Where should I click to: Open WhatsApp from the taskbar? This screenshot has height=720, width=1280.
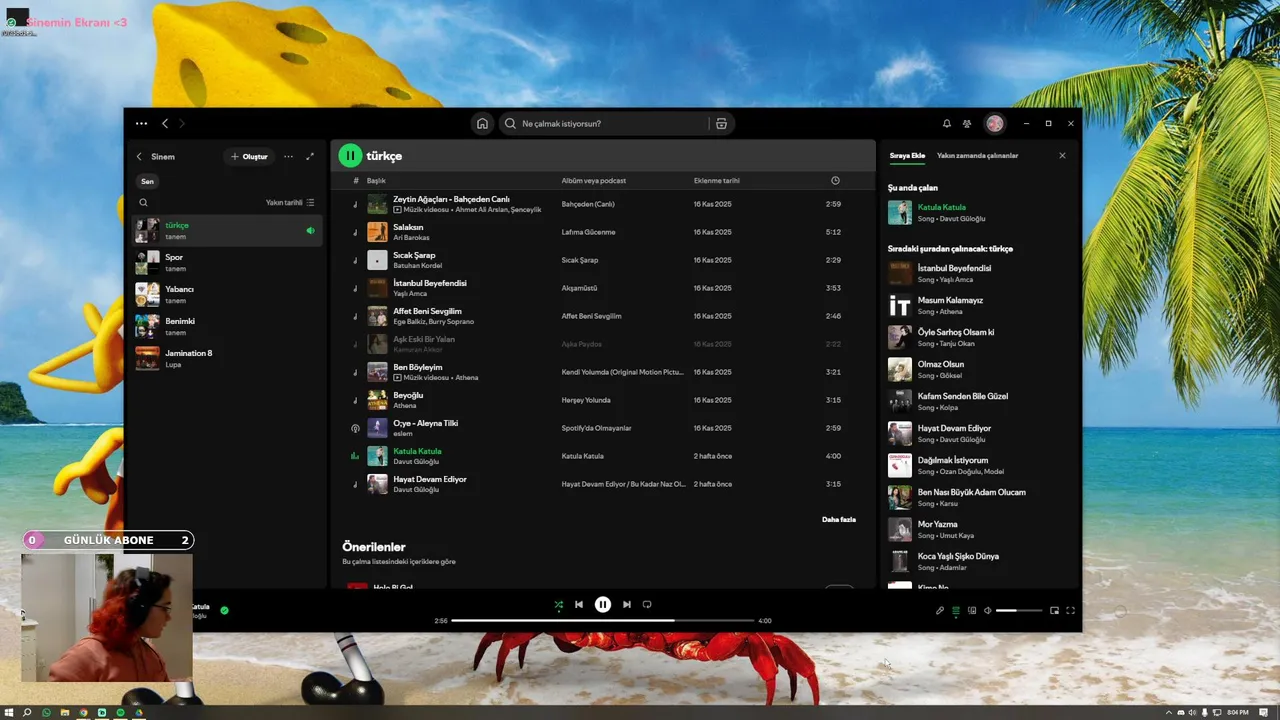46,712
